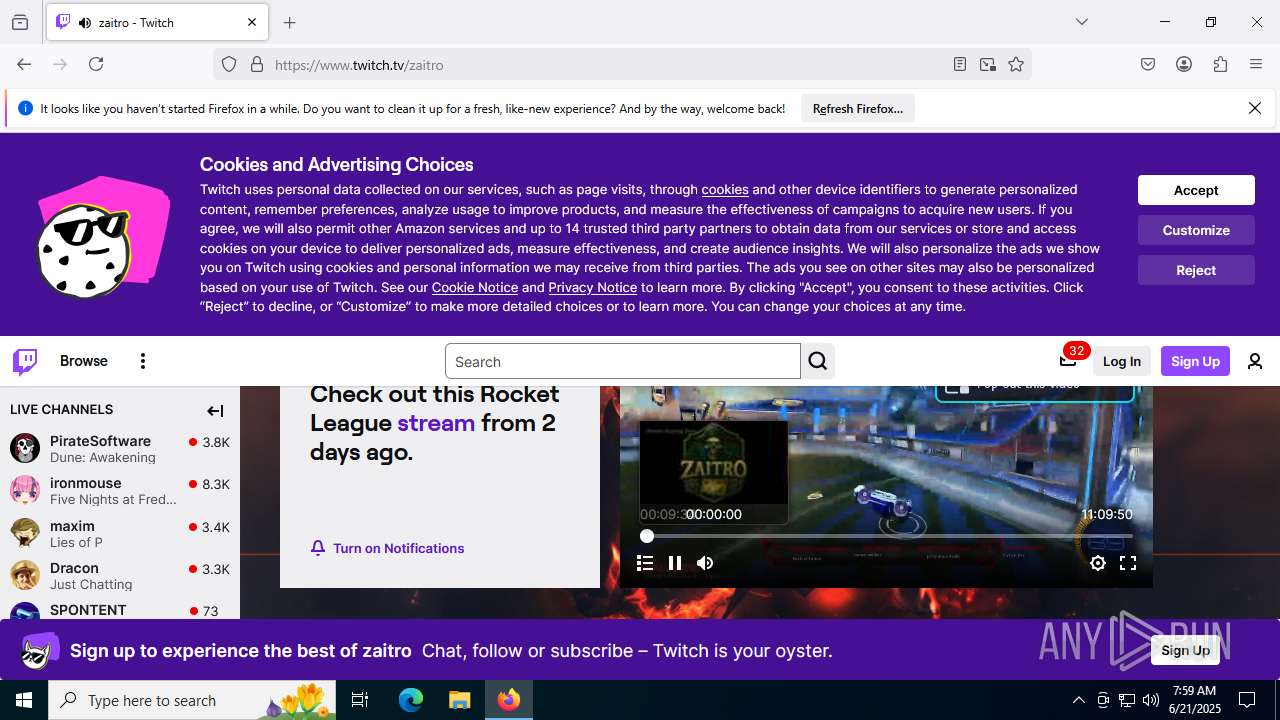This screenshot has height=720, width=1280.
Task: Open Dracon channel avatar
Action: (x=25, y=575)
